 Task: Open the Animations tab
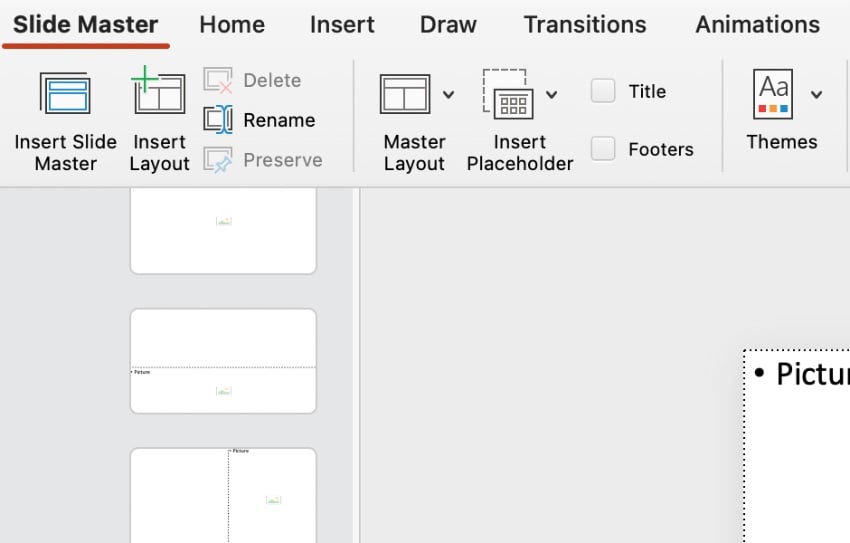click(757, 25)
